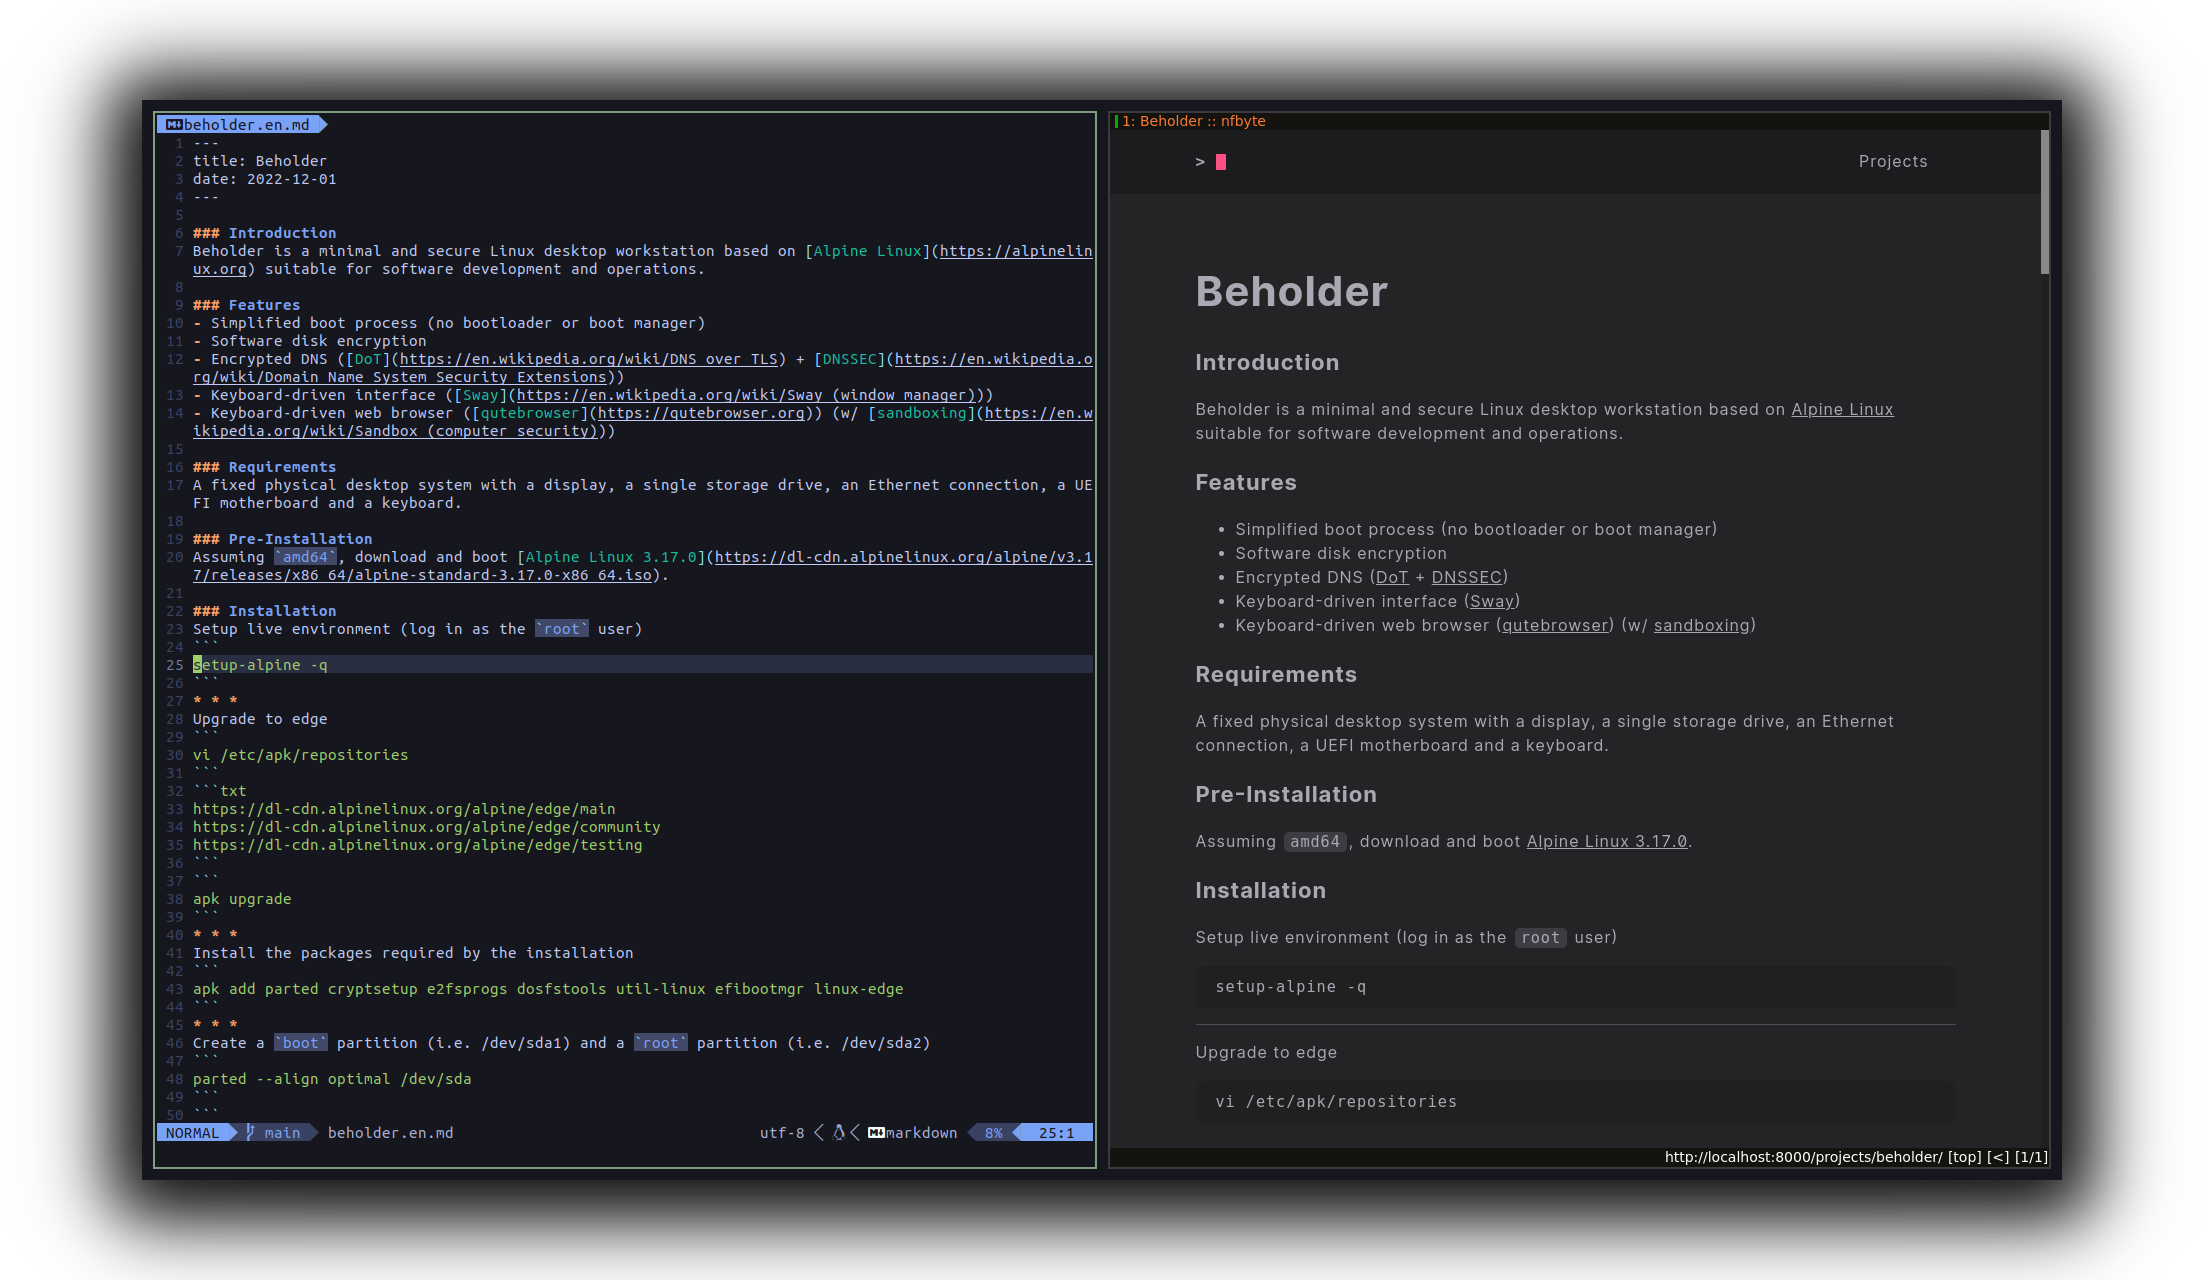Click the NORMAL mode indicator
The width and height of the screenshot is (2204, 1280).
click(x=192, y=1132)
